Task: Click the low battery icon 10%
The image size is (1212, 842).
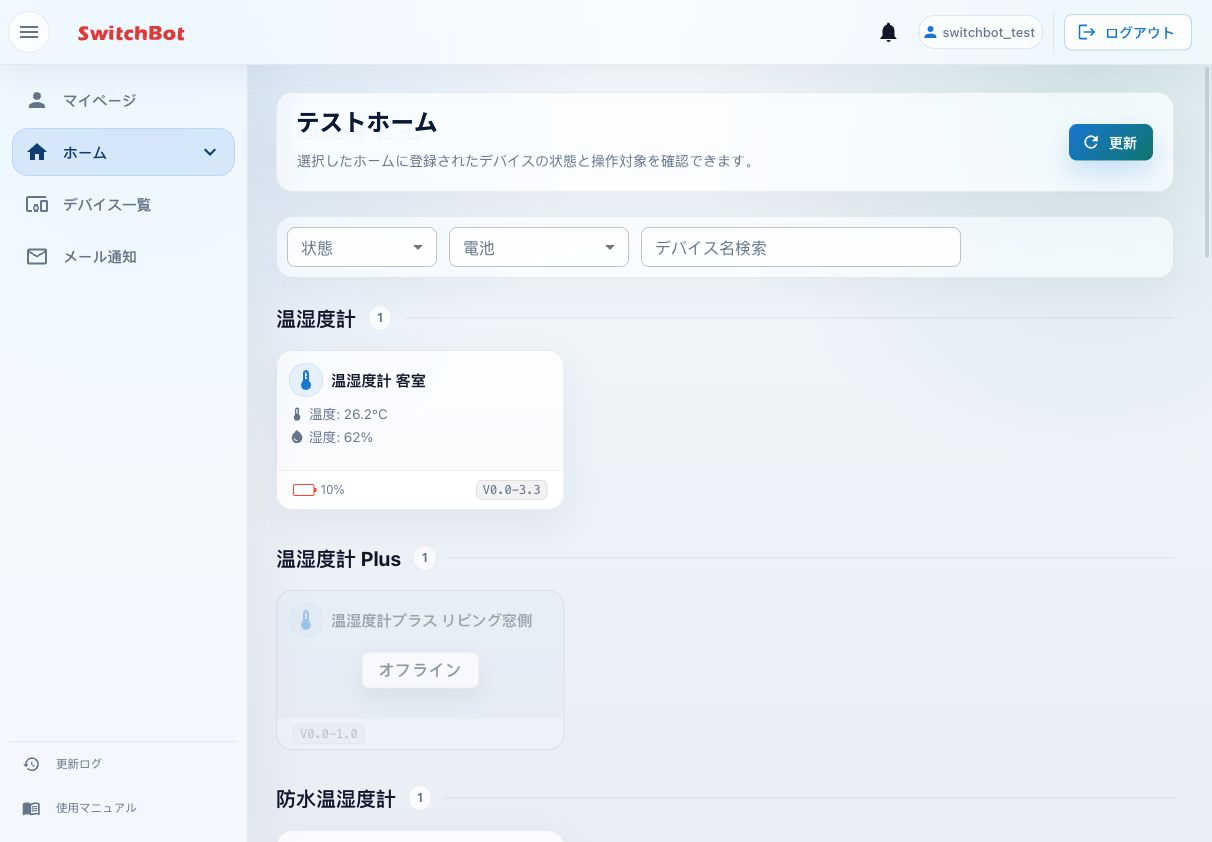Action: coord(305,490)
